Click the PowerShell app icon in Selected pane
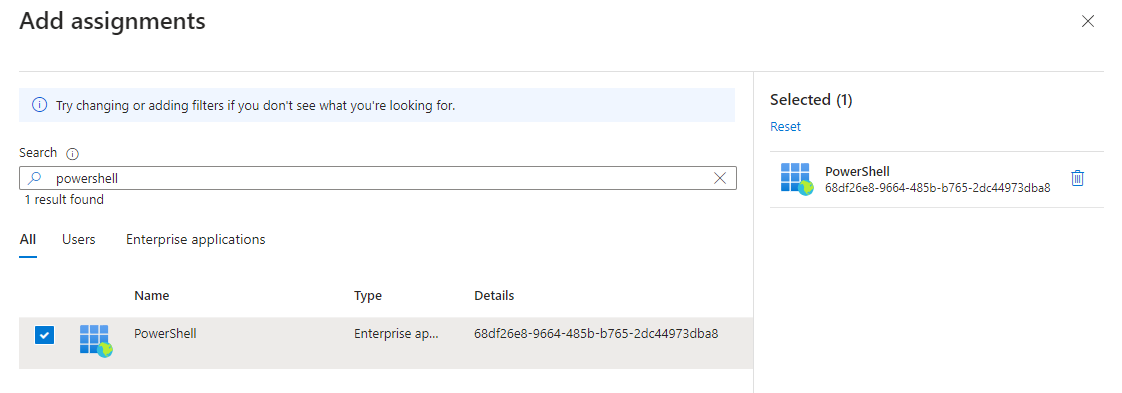This screenshot has height=393, width=1122. (x=796, y=179)
